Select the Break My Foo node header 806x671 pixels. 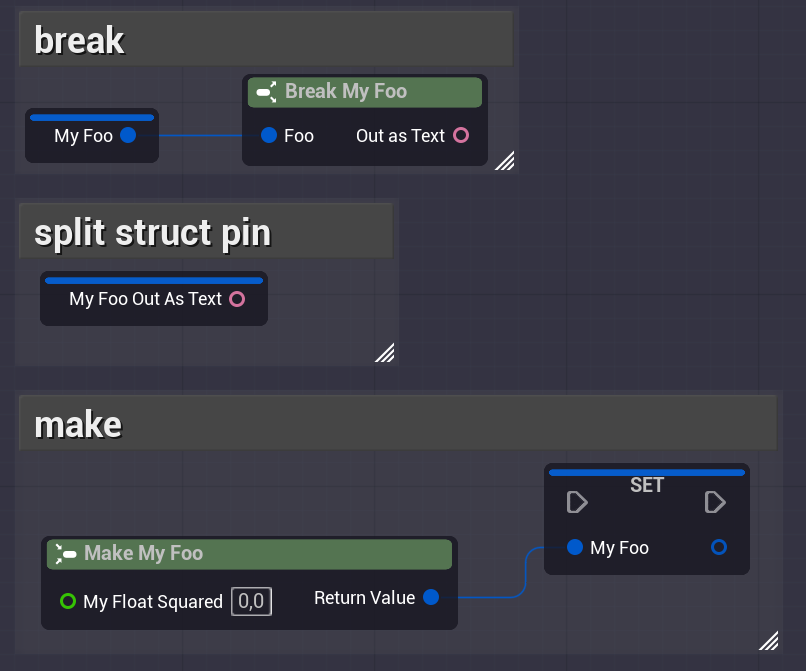(364, 92)
